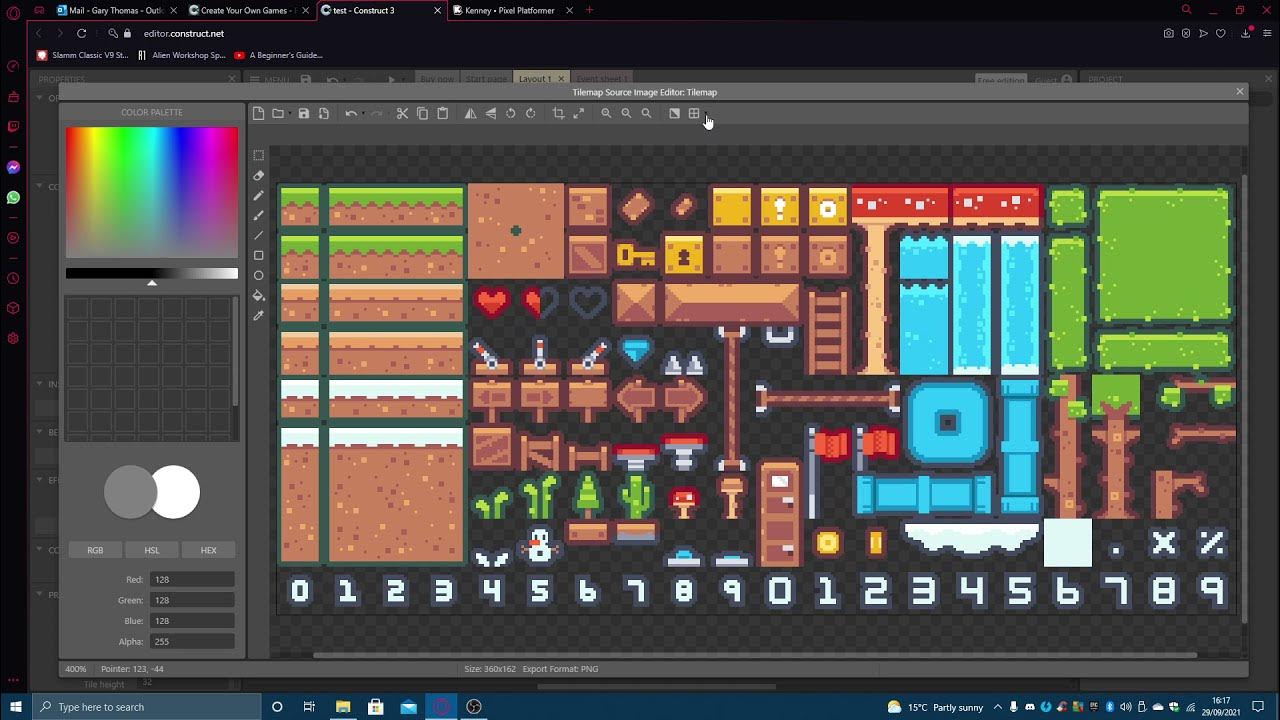Viewport: 1280px width, 720px height.
Task: Click the Green value field
Action: click(x=192, y=600)
